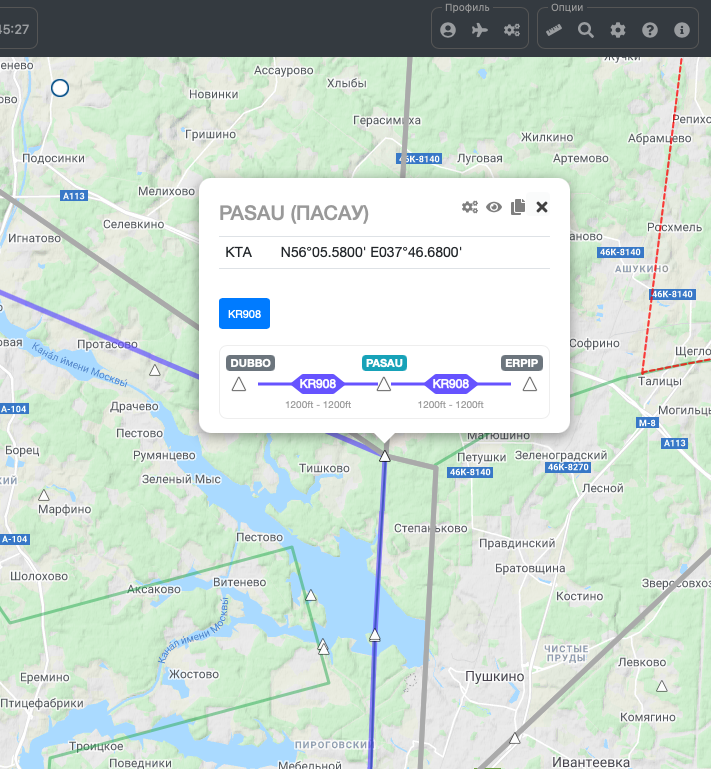This screenshot has height=769, width=711.
Task: Open the user profile icon
Action: point(448,30)
